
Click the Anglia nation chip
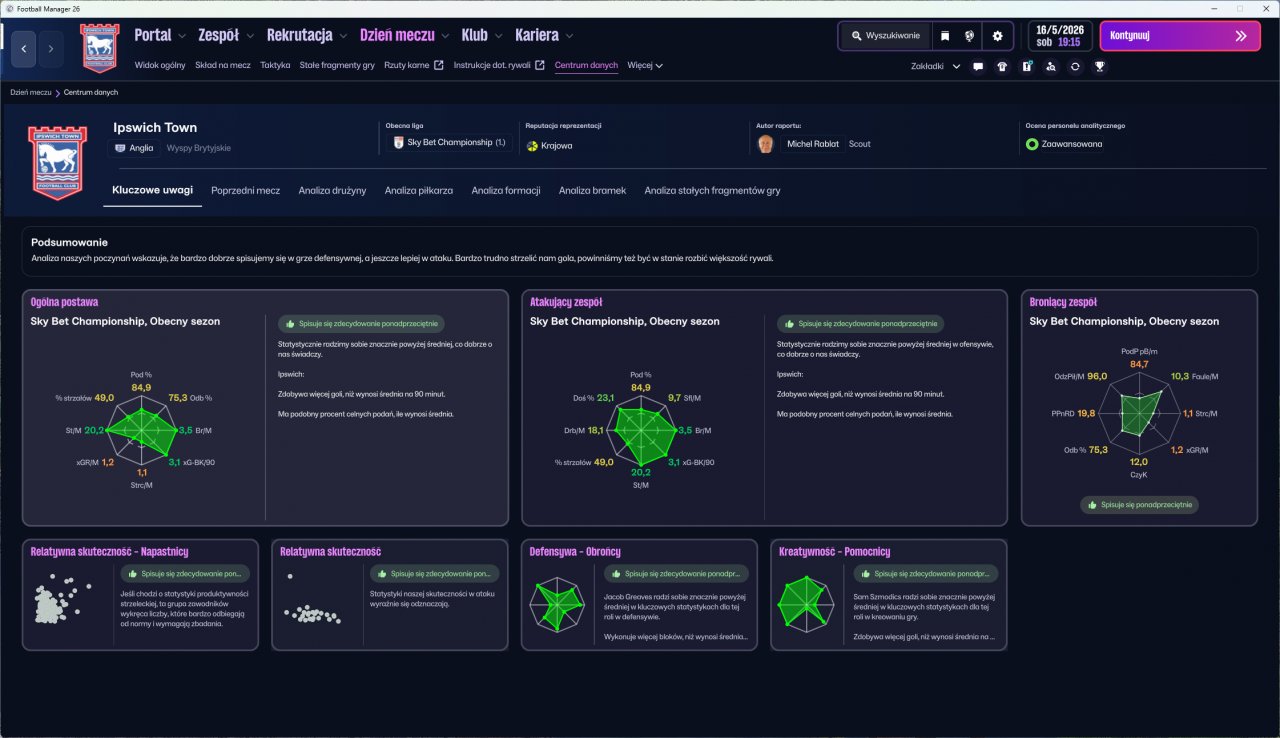click(x=135, y=148)
